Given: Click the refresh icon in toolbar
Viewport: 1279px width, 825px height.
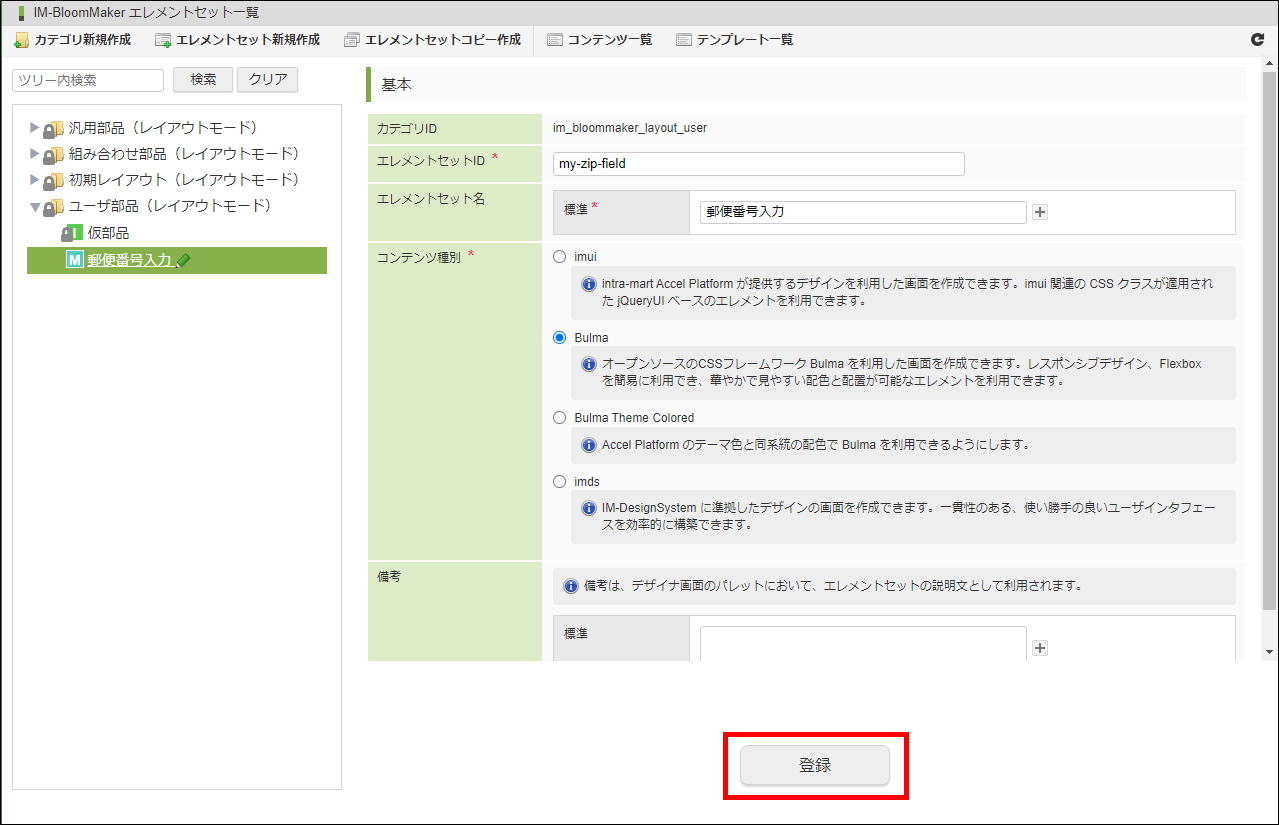Looking at the screenshot, I should pyautogui.click(x=1257, y=40).
